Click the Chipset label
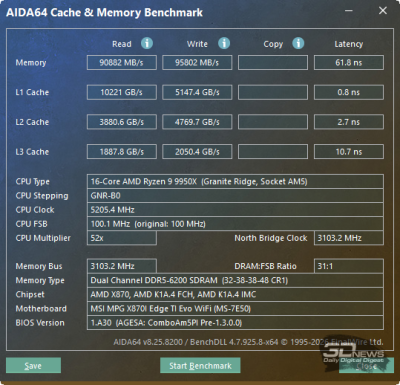This screenshot has width=400, height=385. [x=30, y=295]
